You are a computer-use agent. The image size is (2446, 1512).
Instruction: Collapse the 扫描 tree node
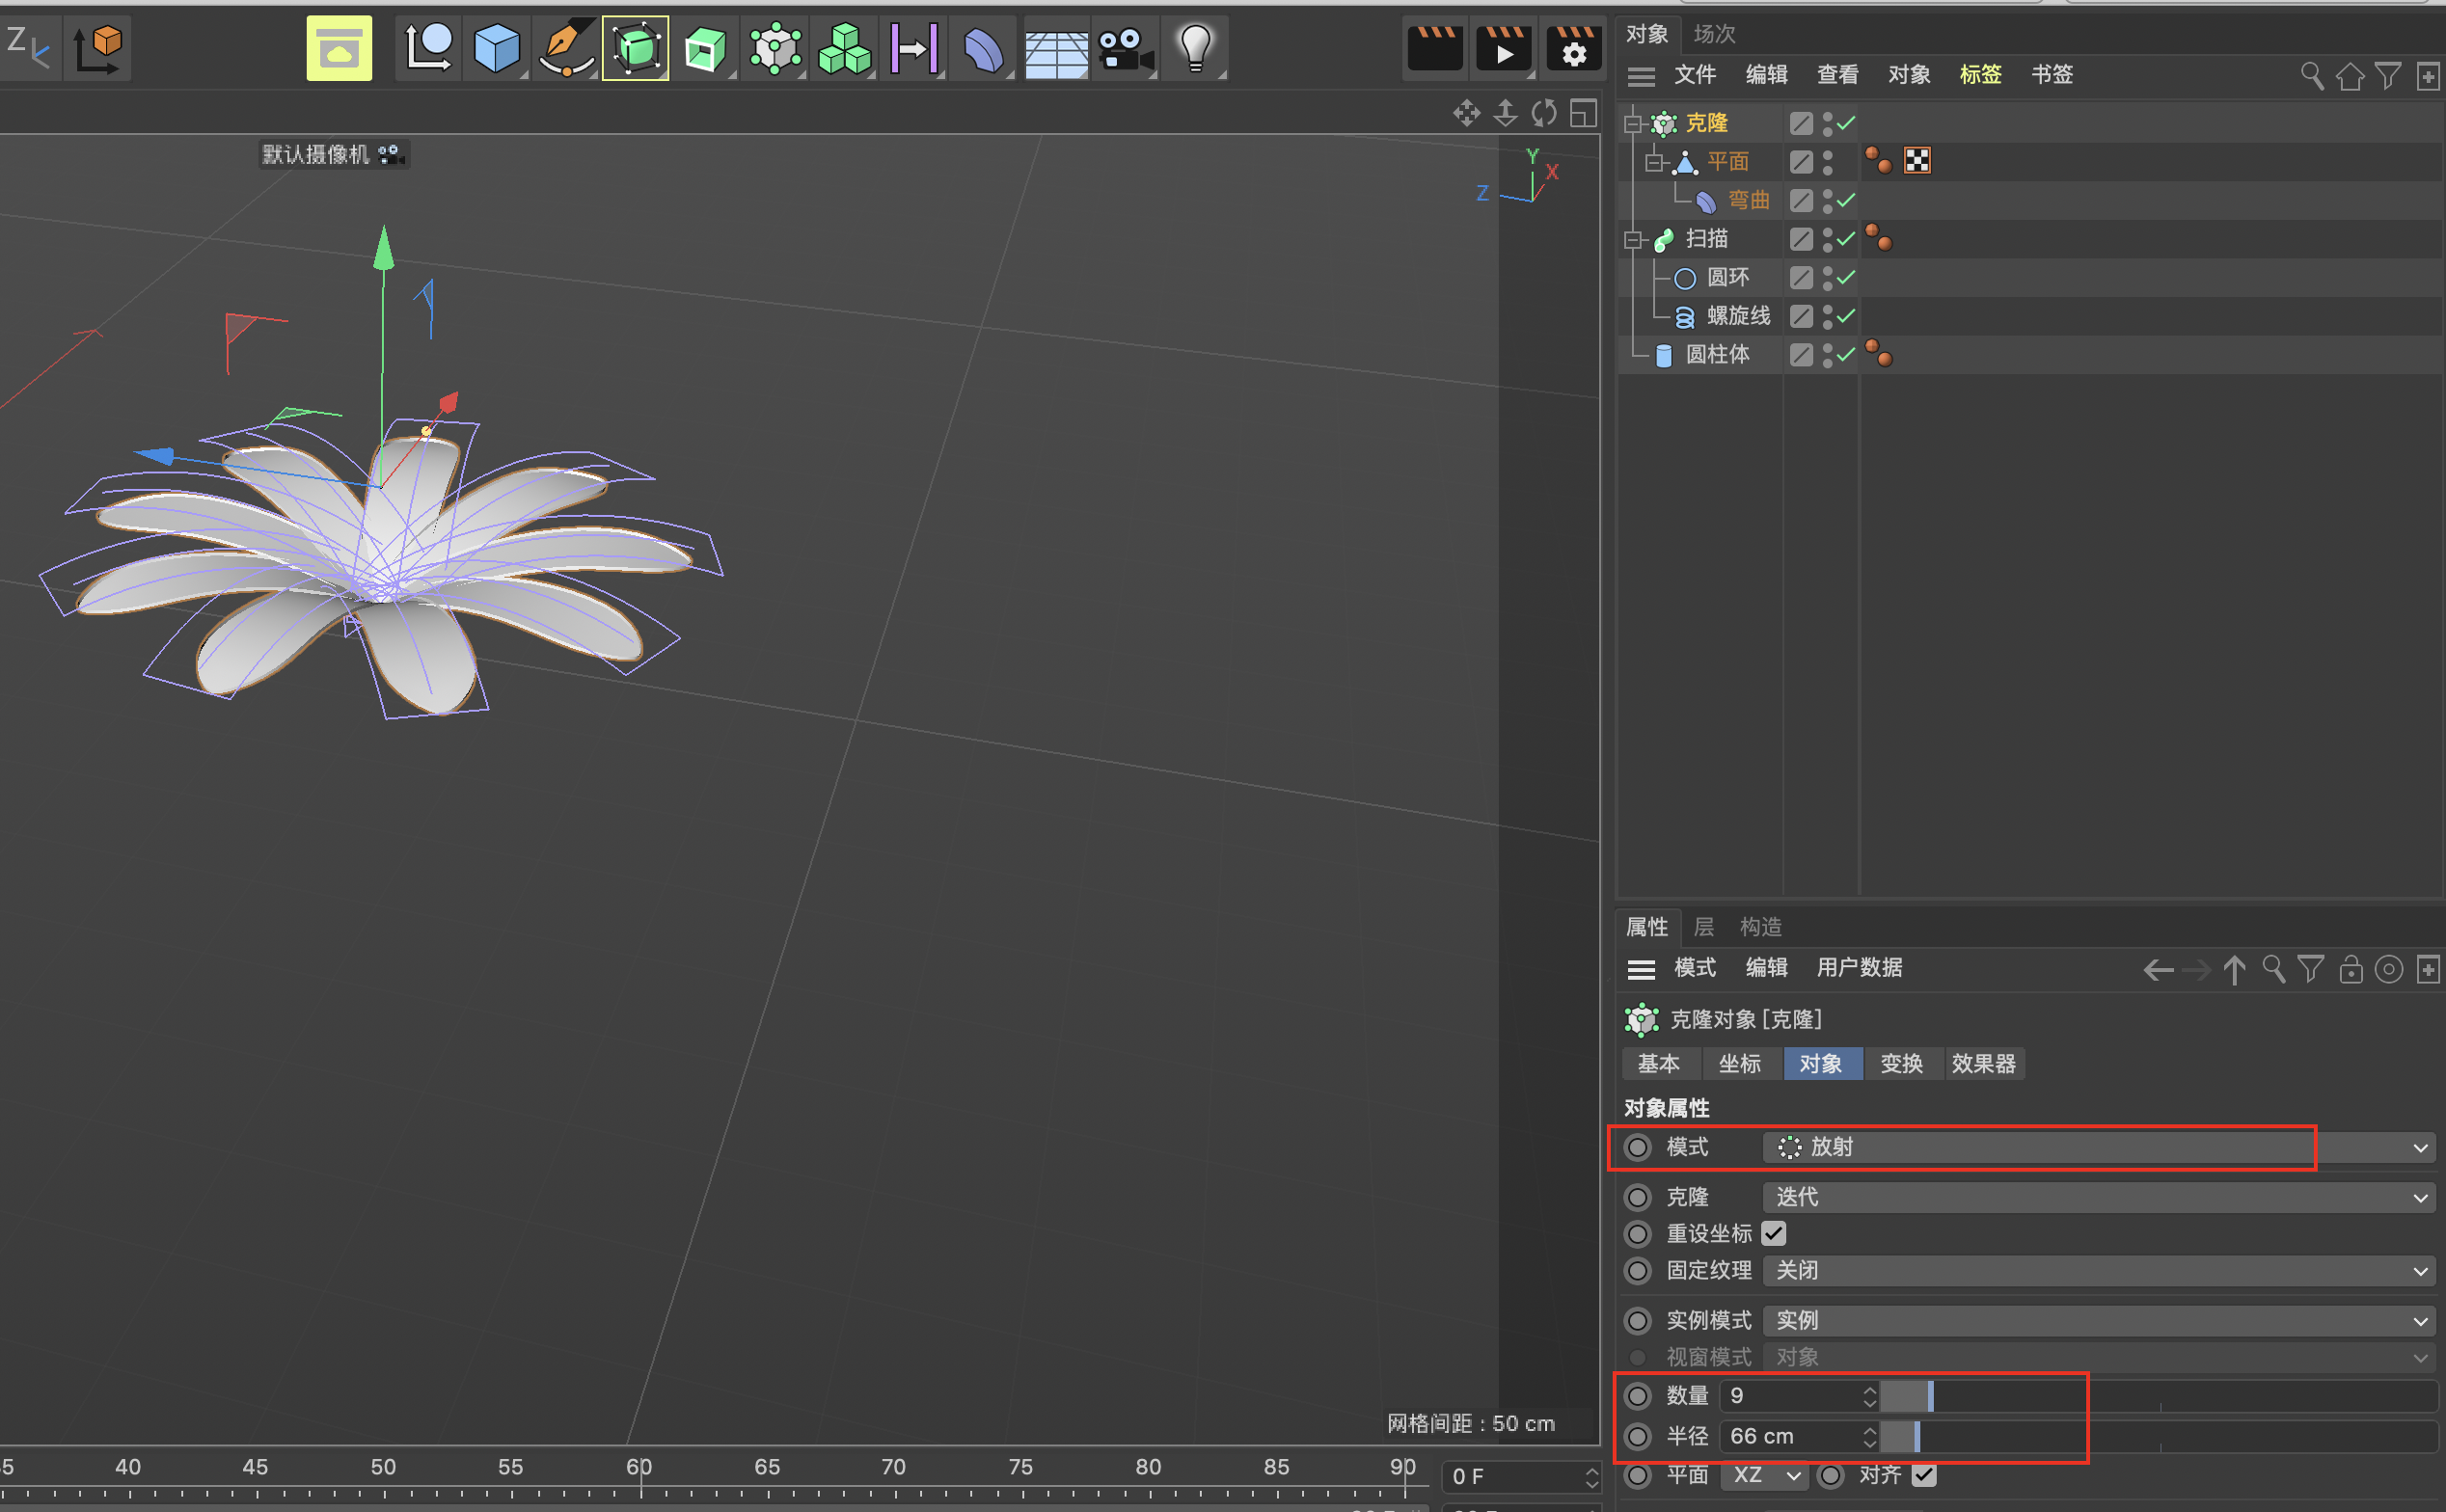click(x=1633, y=239)
